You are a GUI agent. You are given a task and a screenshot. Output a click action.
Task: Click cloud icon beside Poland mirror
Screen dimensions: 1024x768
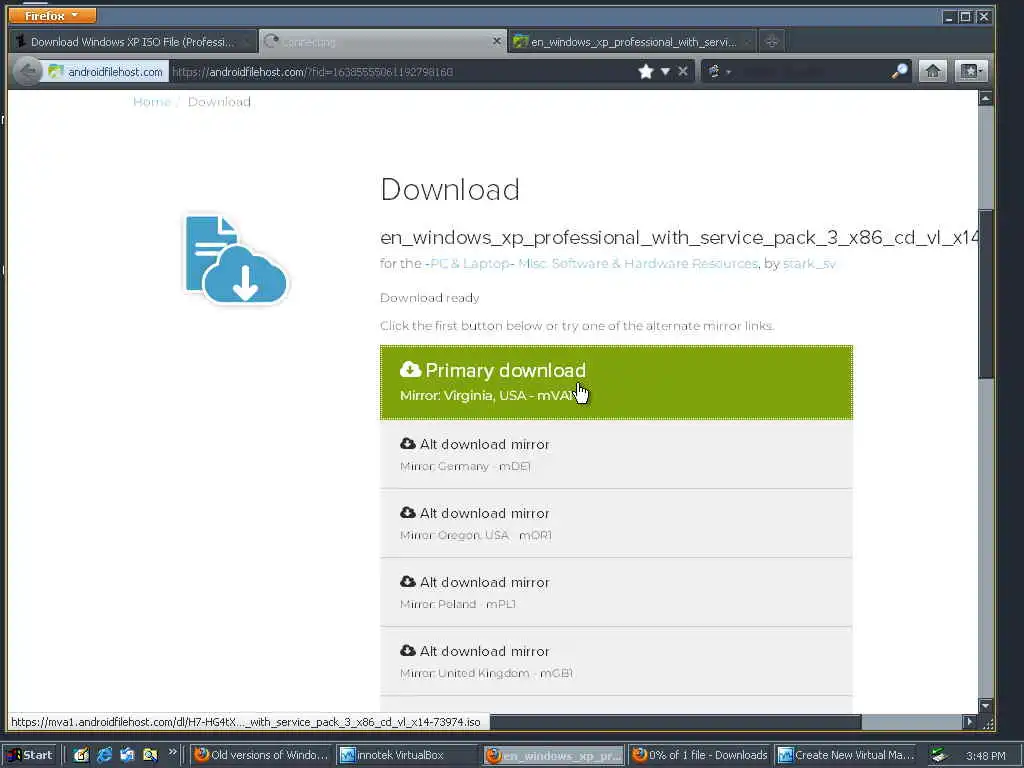coord(408,581)
